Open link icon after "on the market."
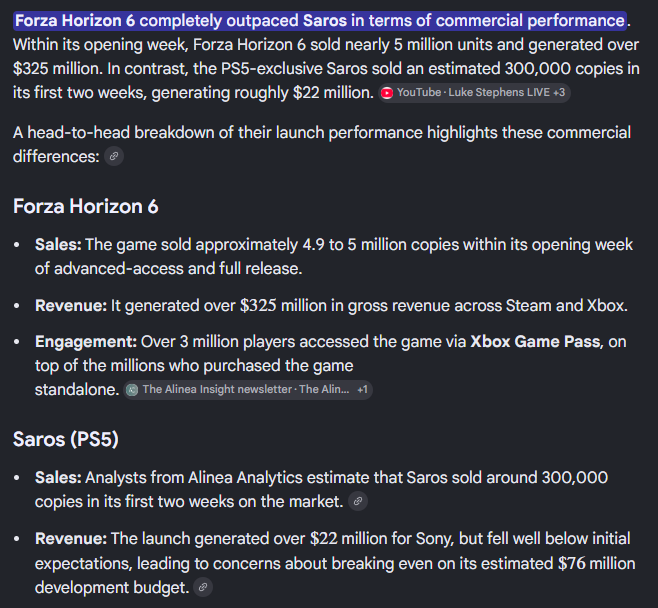The width and height of the screenshot is (658, 608). (x=358, y=501)
